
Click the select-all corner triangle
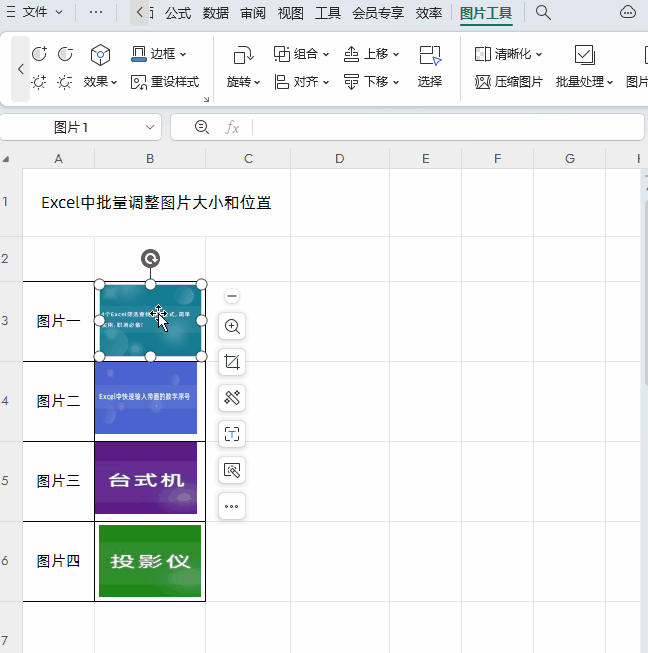[6, 159]
